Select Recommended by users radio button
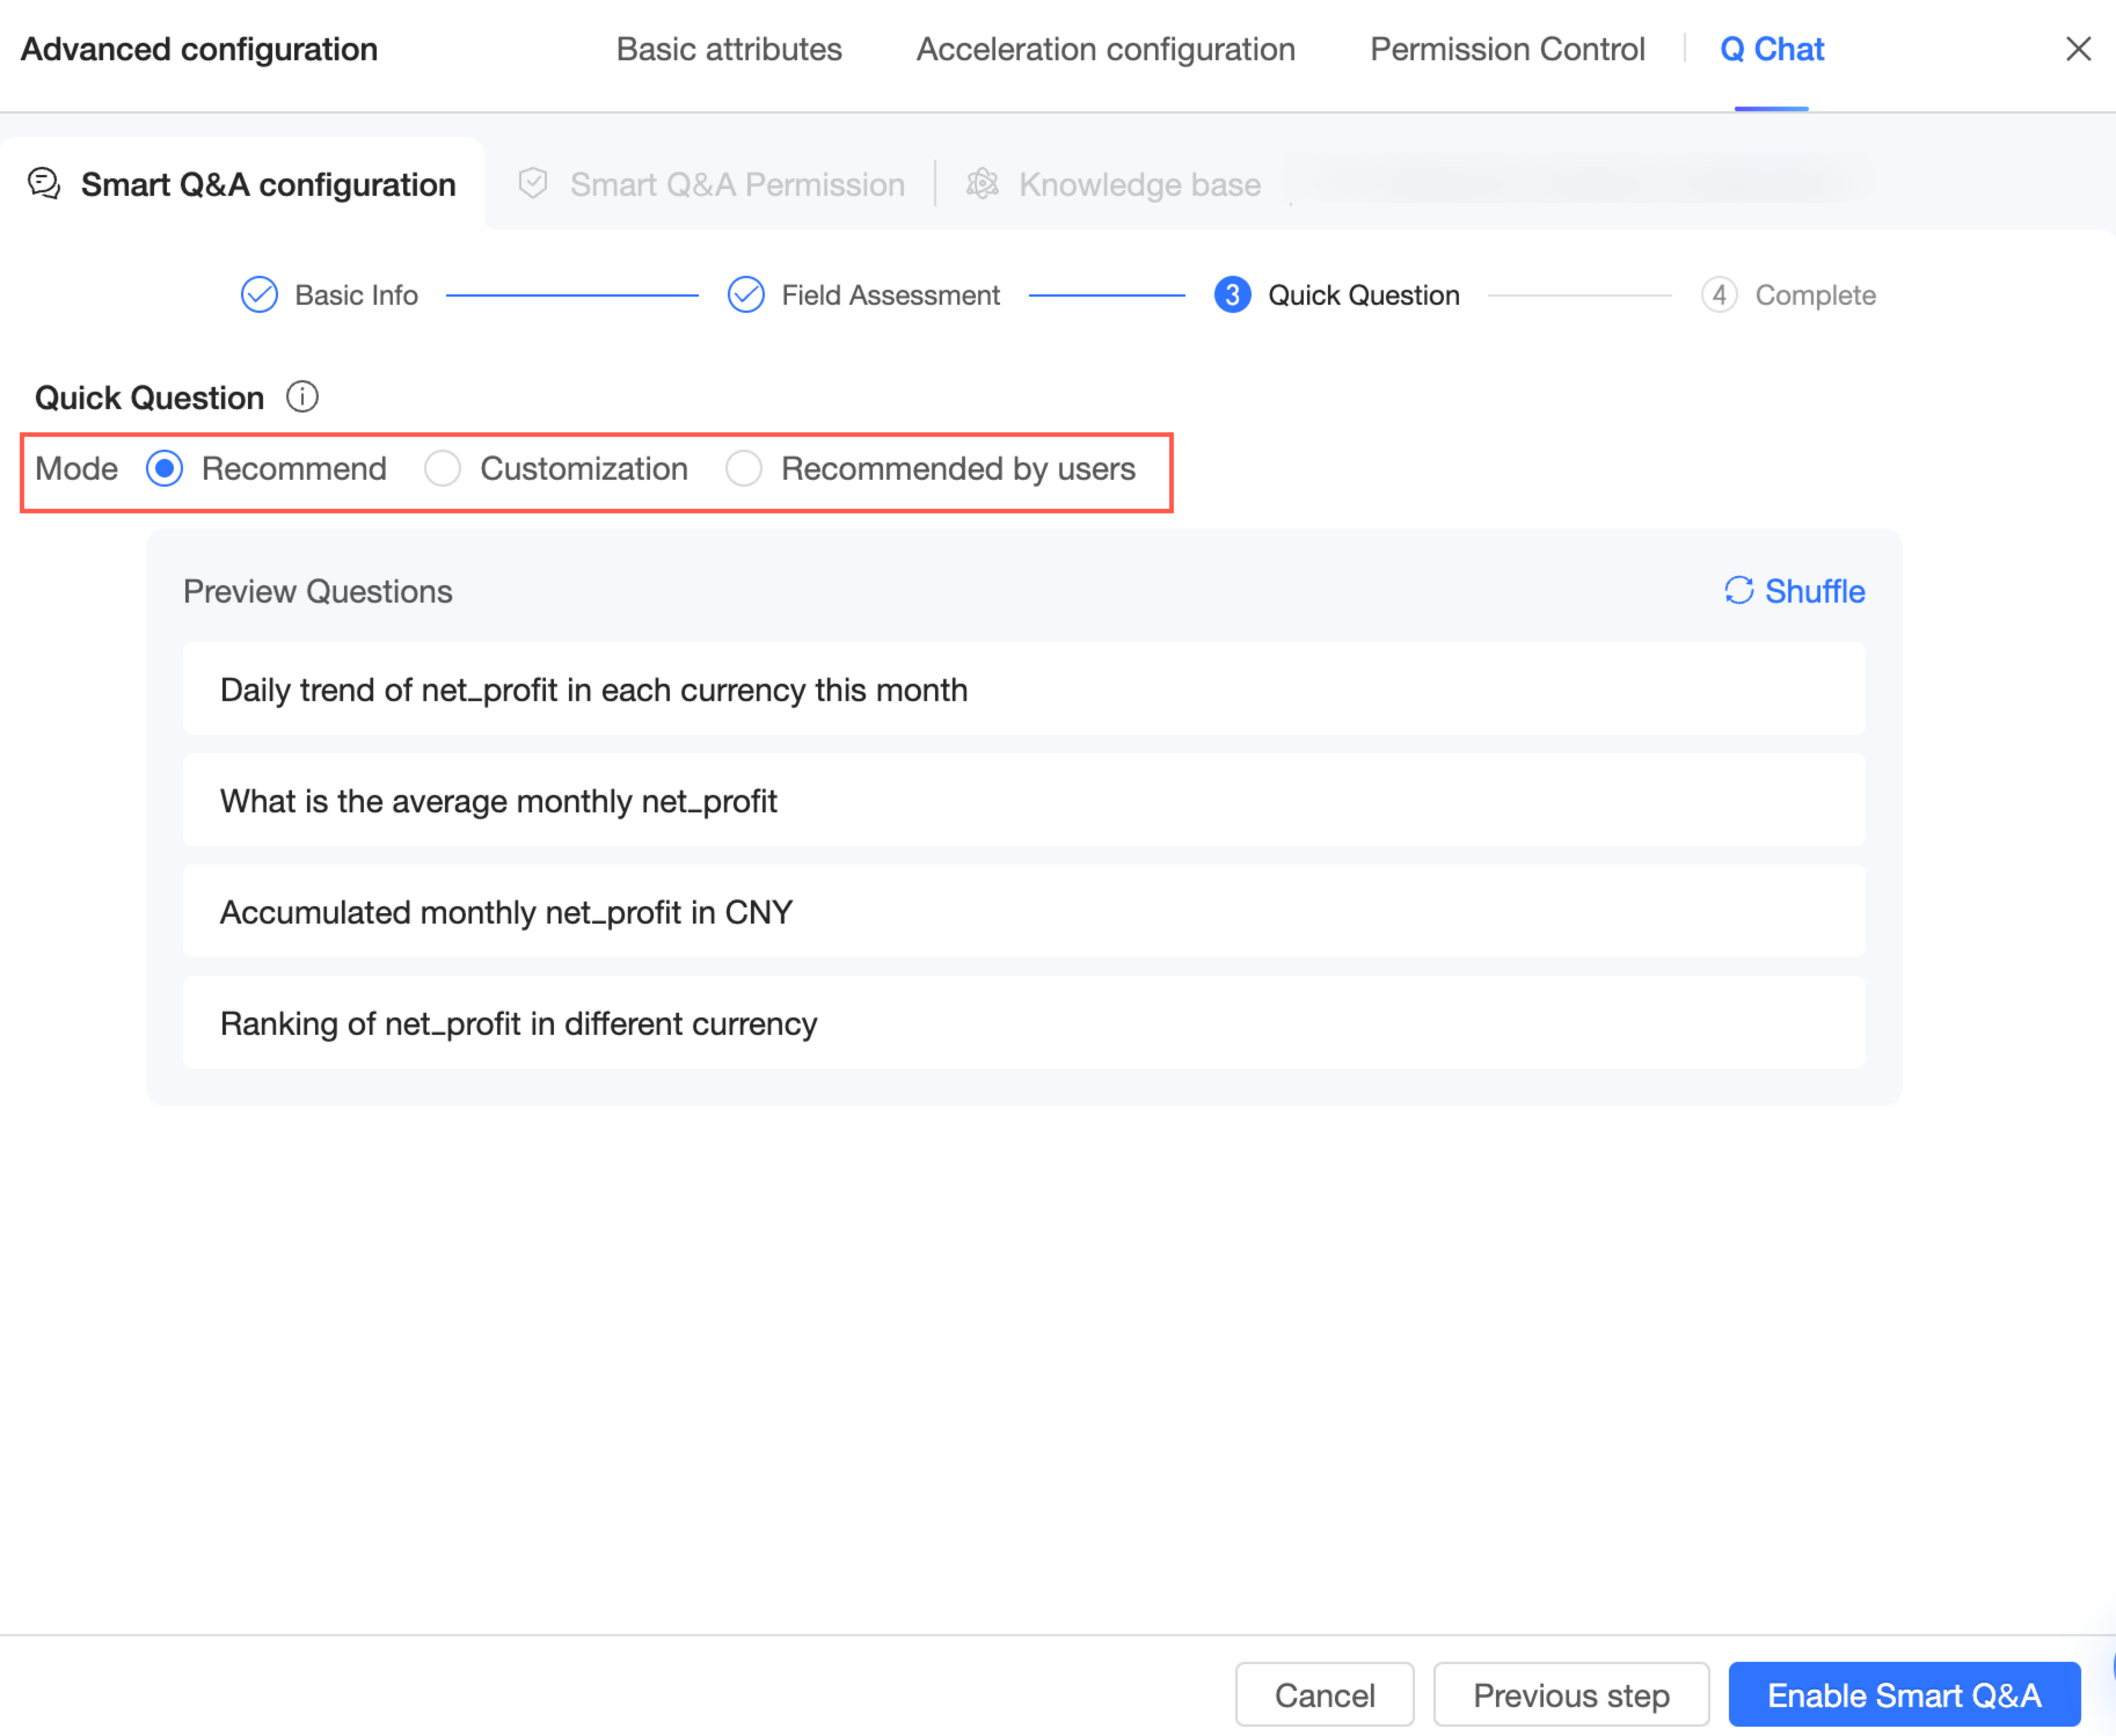Viewport: 2116px width, 1736px height. [744, 468]
